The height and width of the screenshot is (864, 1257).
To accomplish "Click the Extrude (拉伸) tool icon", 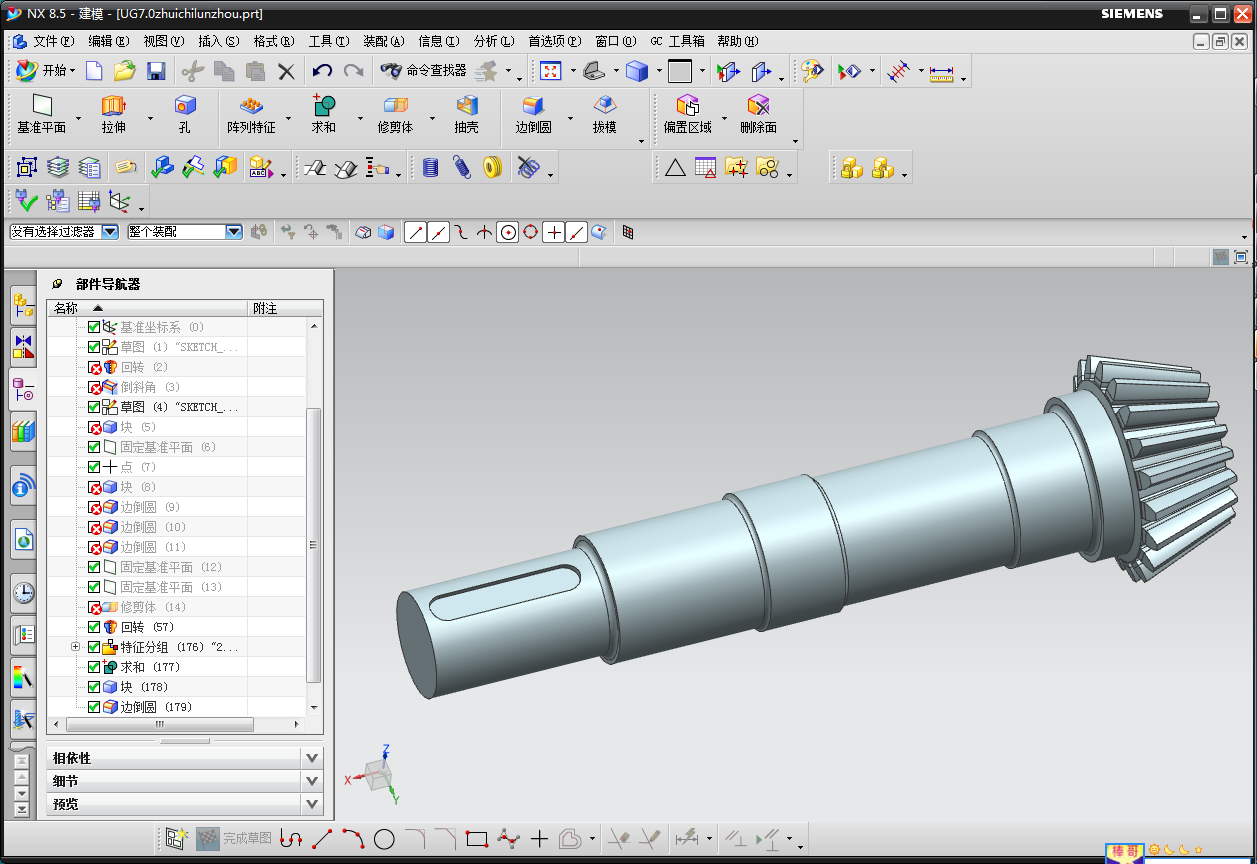I will pyautogui.click(x=113, y=106).
